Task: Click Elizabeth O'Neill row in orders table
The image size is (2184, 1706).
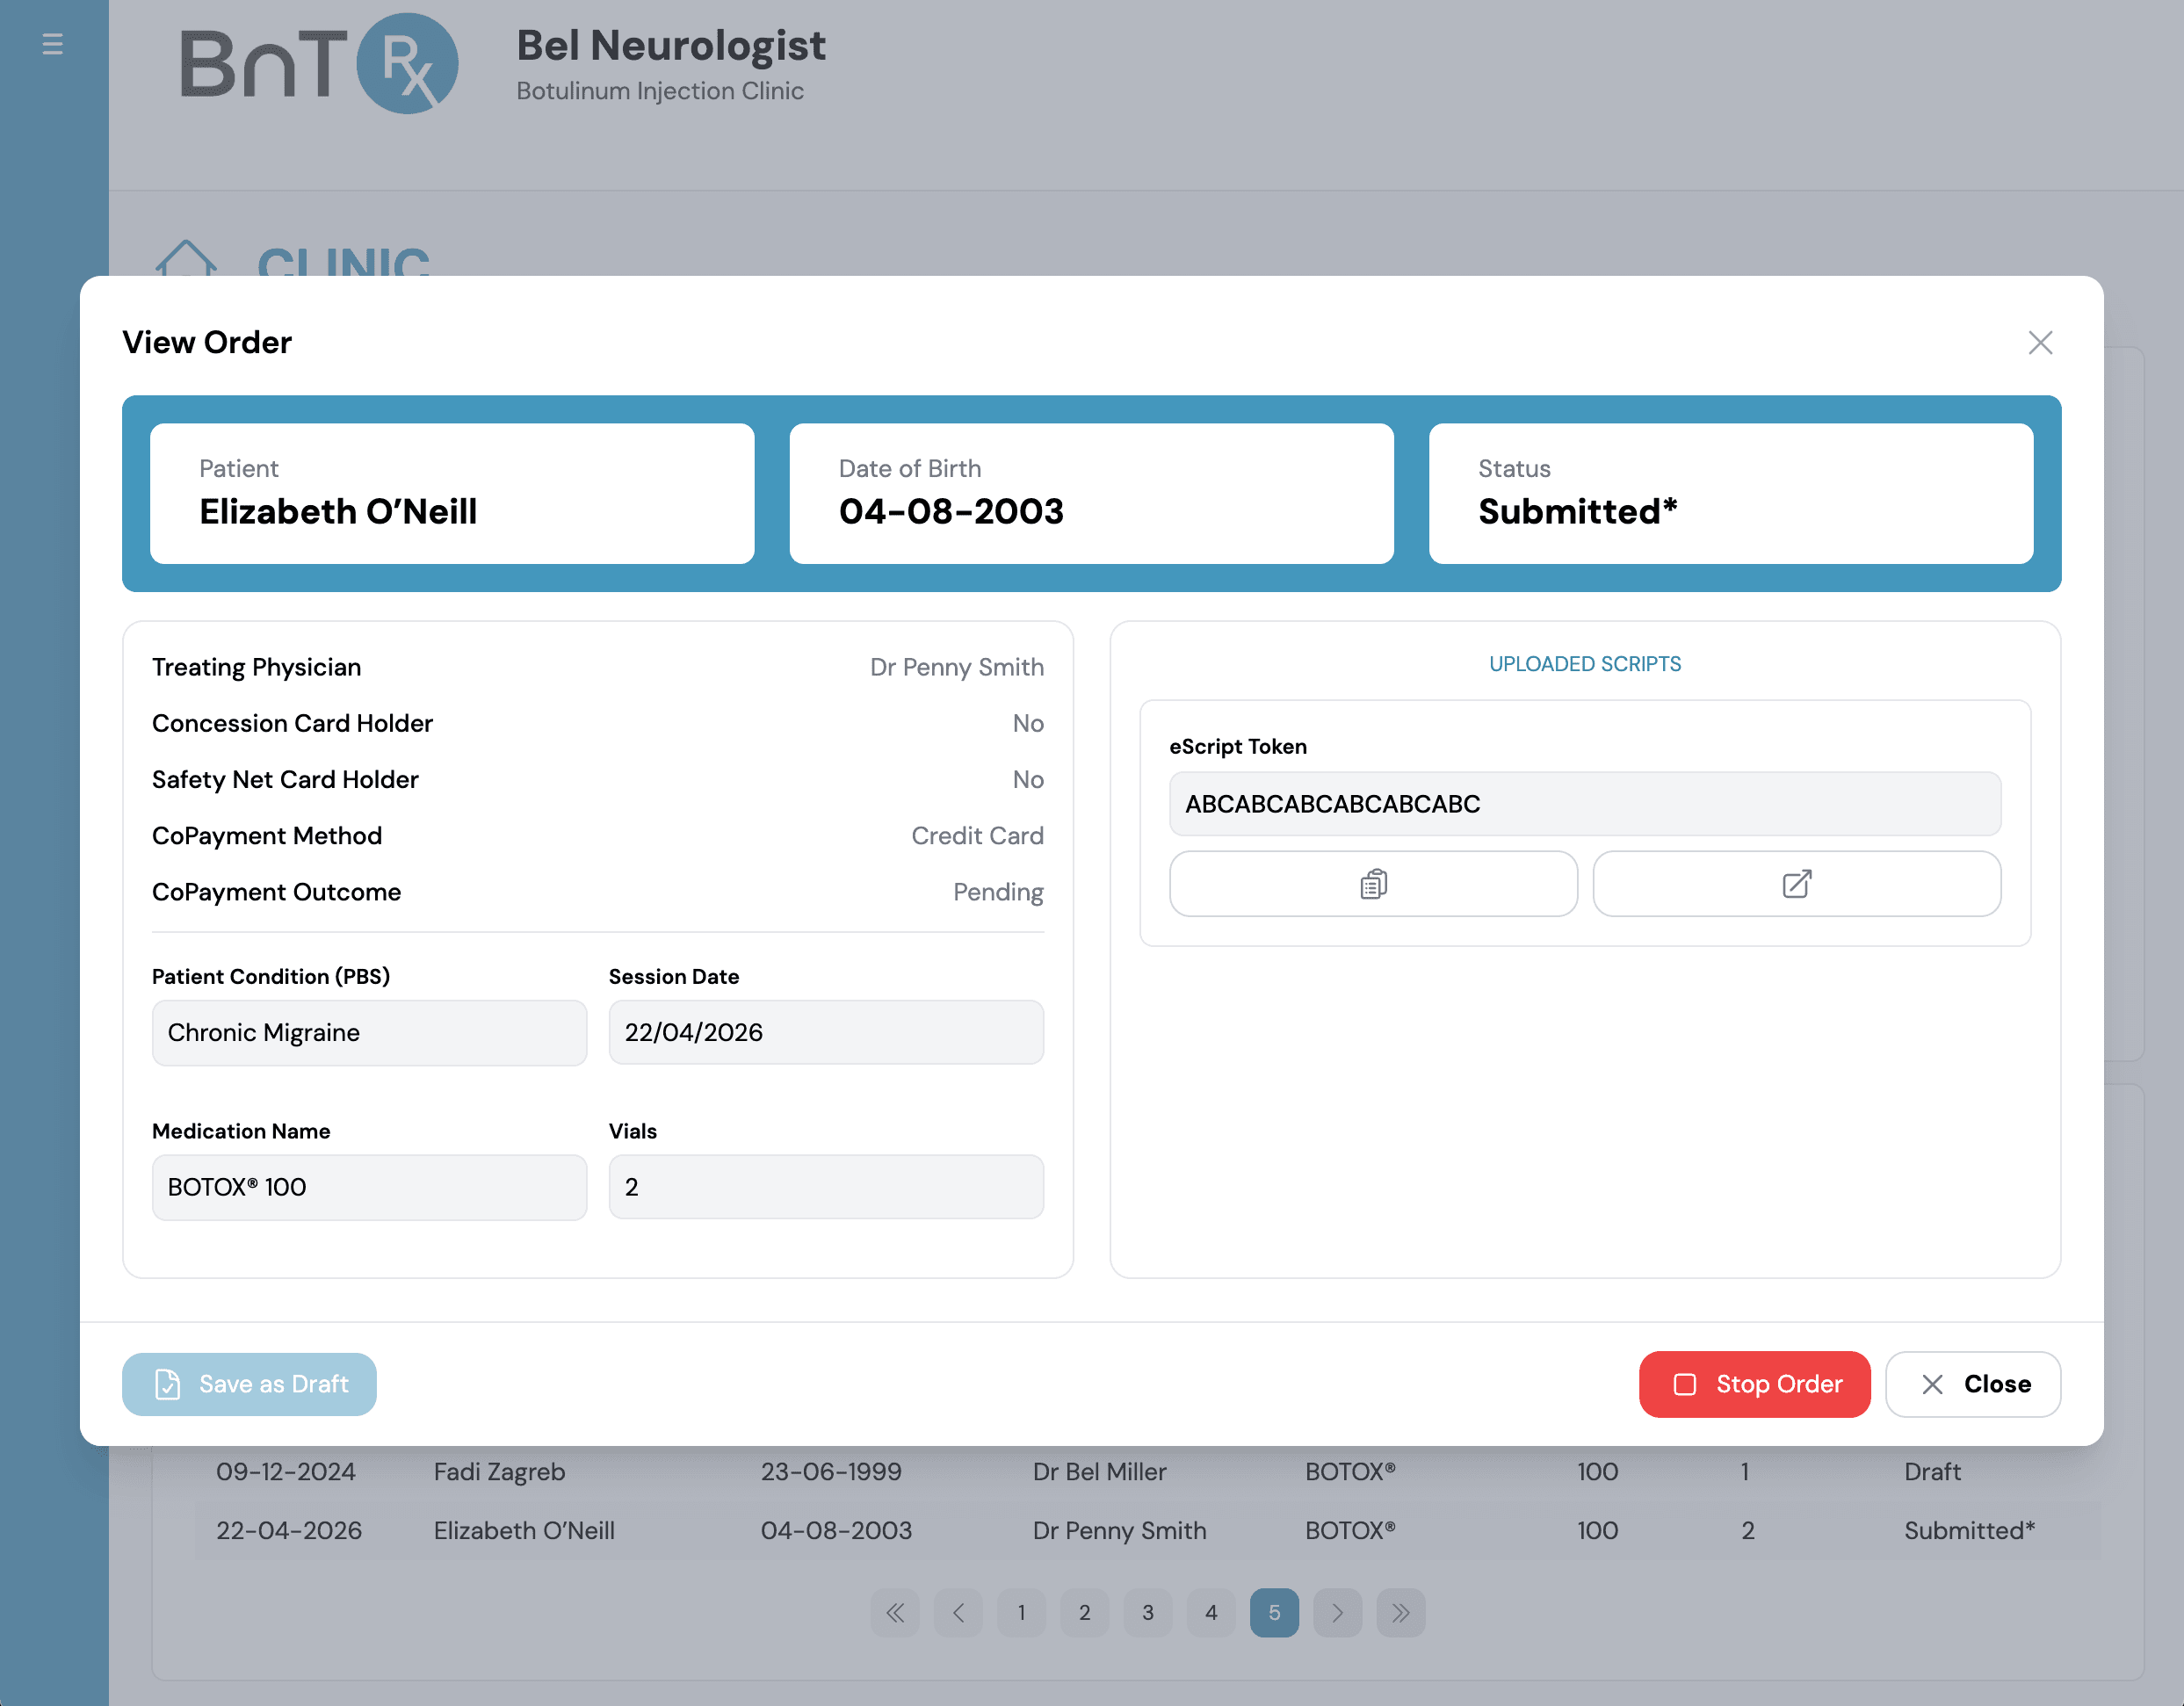Action: [x=1147, y=1530]
